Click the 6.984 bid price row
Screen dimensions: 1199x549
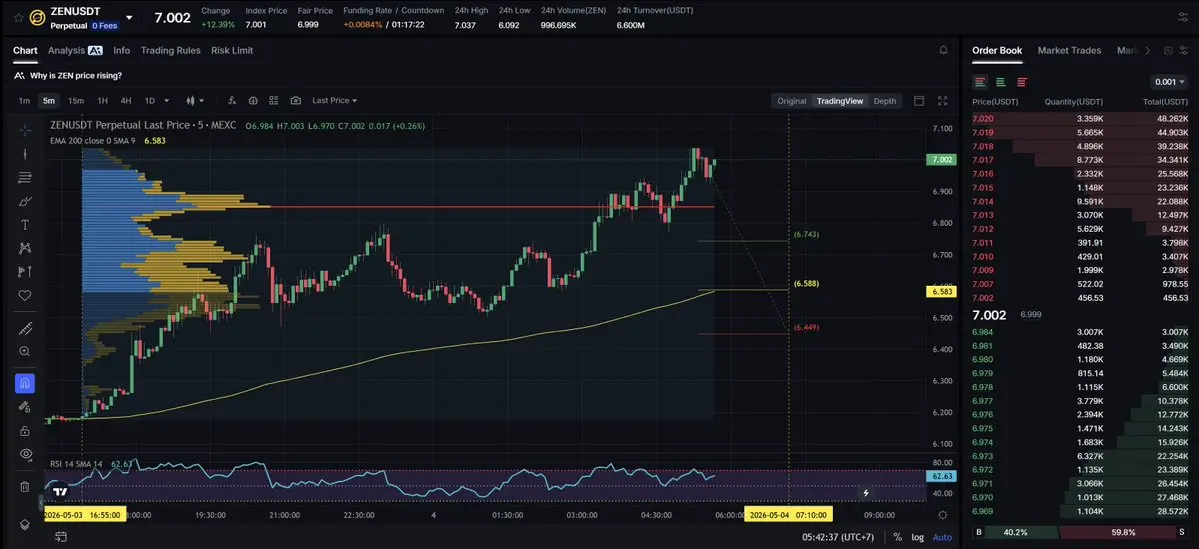(x=1080, y=332)
